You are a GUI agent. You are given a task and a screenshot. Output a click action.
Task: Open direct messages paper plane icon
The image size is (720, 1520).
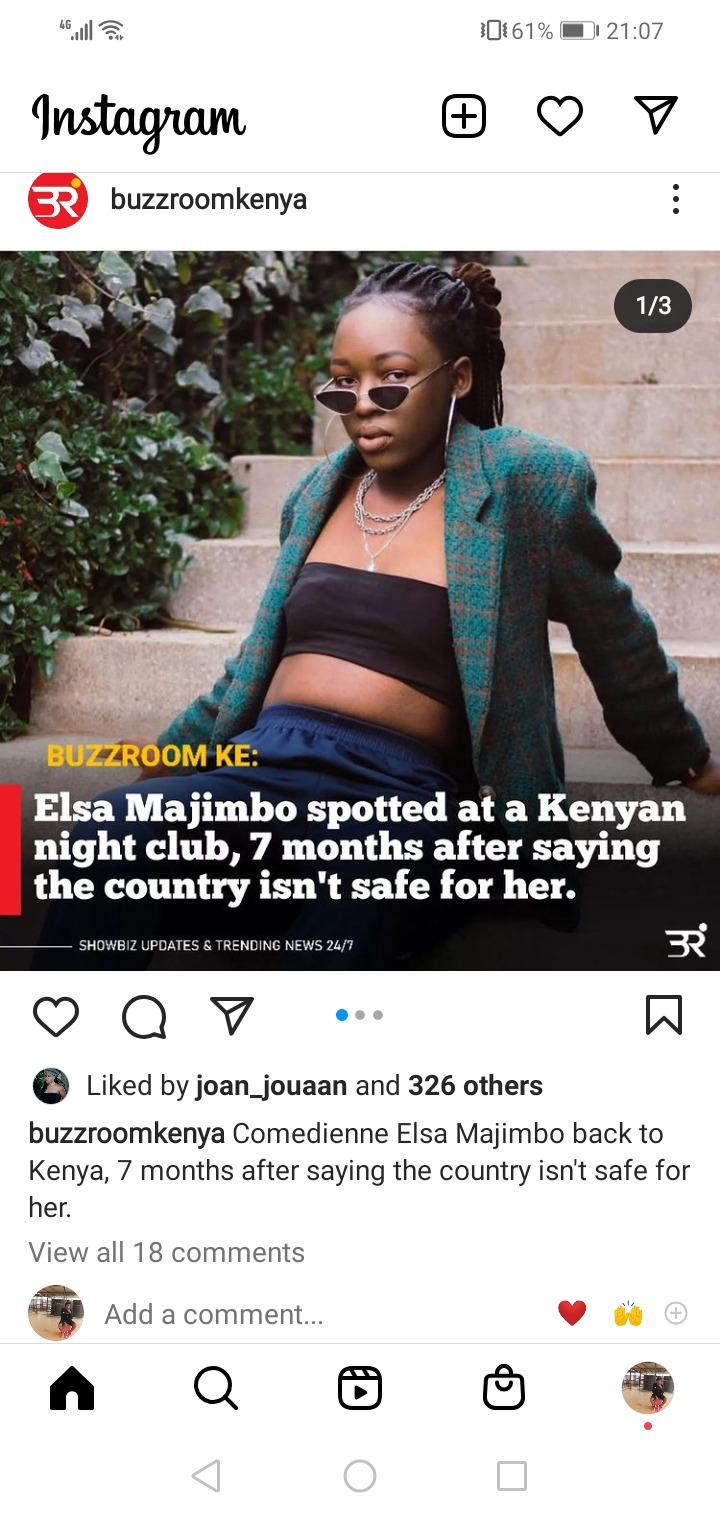pyautogui.click(x=656, y=115)
